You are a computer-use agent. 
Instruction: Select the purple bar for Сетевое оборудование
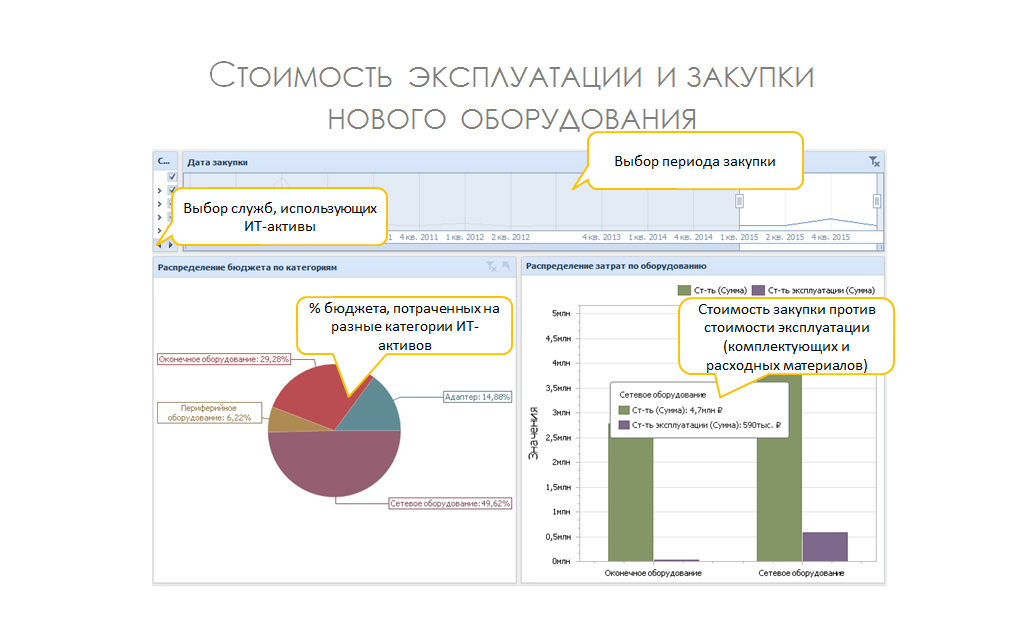click(x=825, y=547)
